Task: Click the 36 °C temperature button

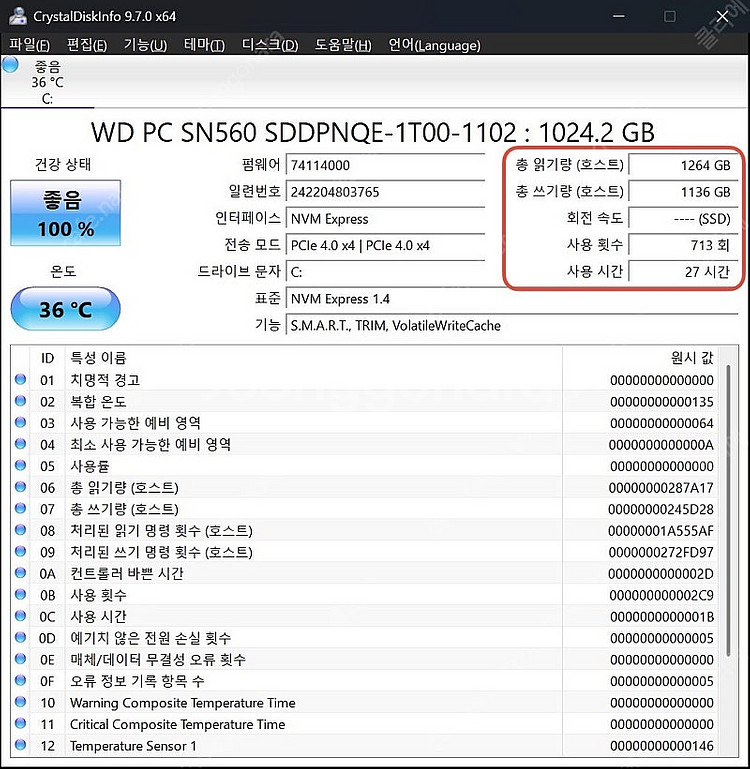Action: click(x=65, y=309)
